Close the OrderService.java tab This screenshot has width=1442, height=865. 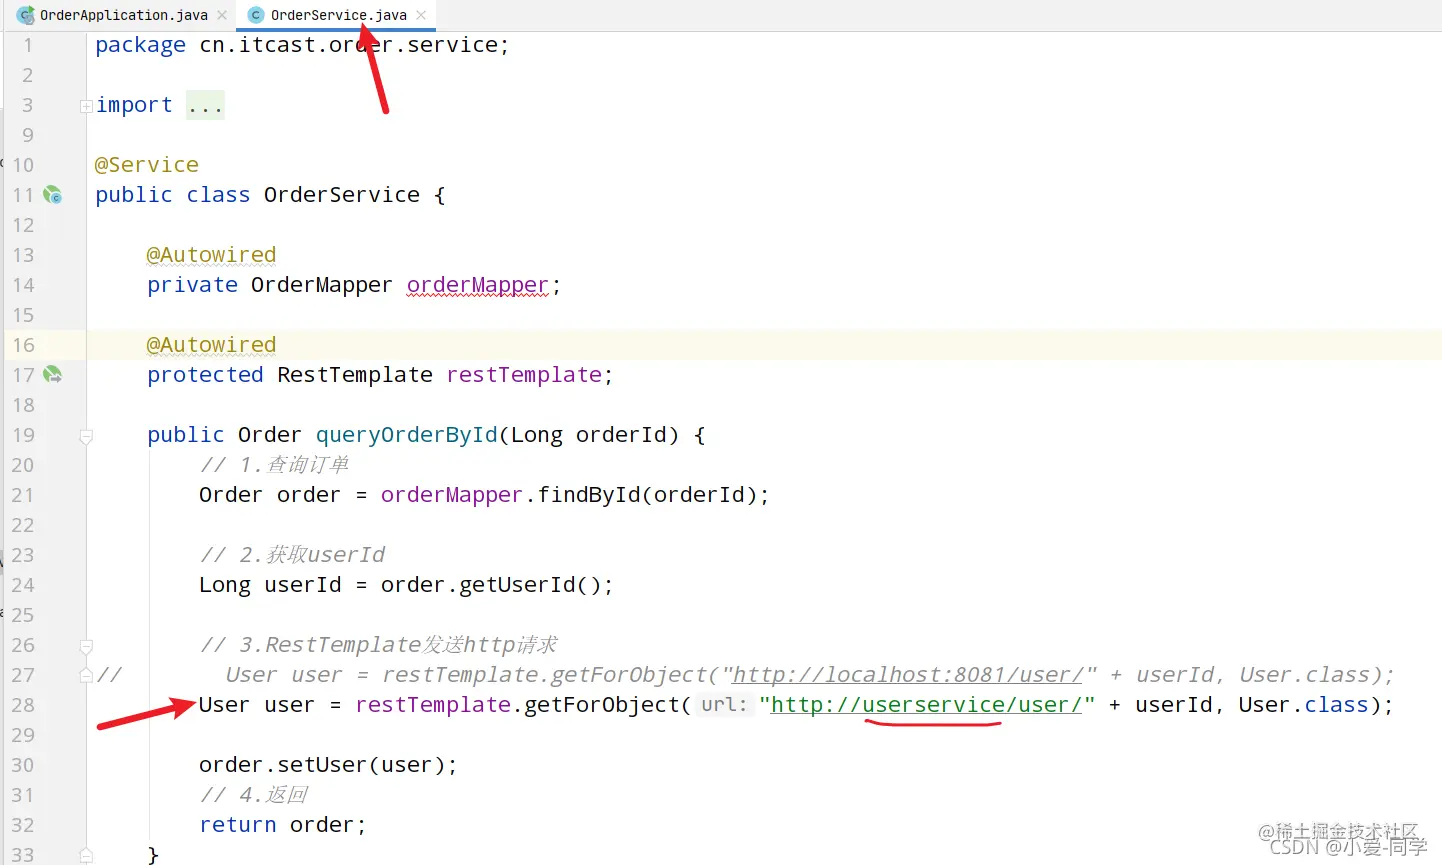(421, 15)
